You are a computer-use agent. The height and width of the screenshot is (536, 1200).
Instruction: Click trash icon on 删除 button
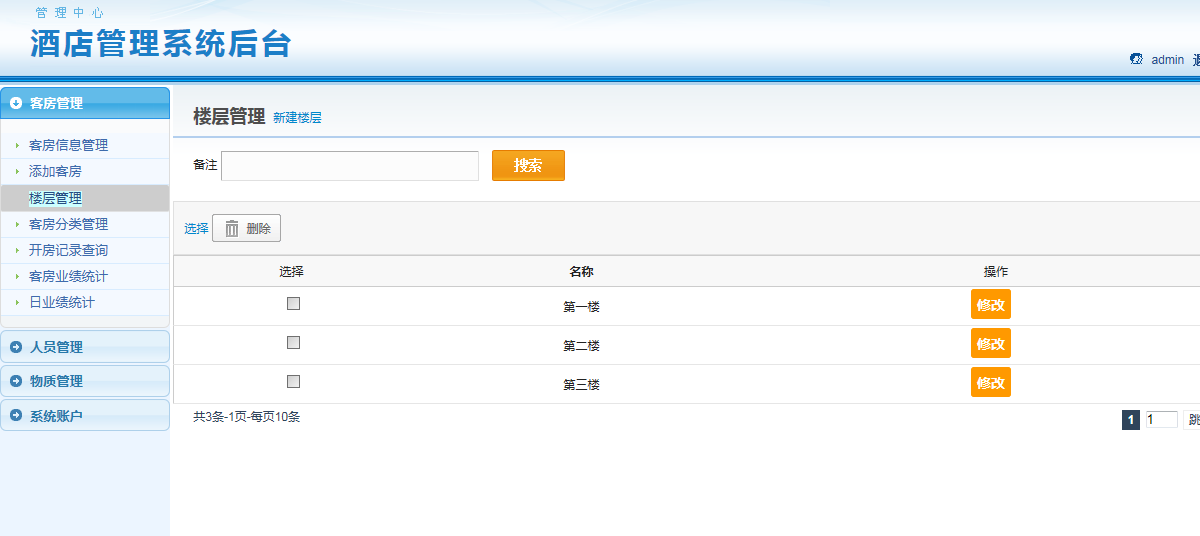coord(231,228)
